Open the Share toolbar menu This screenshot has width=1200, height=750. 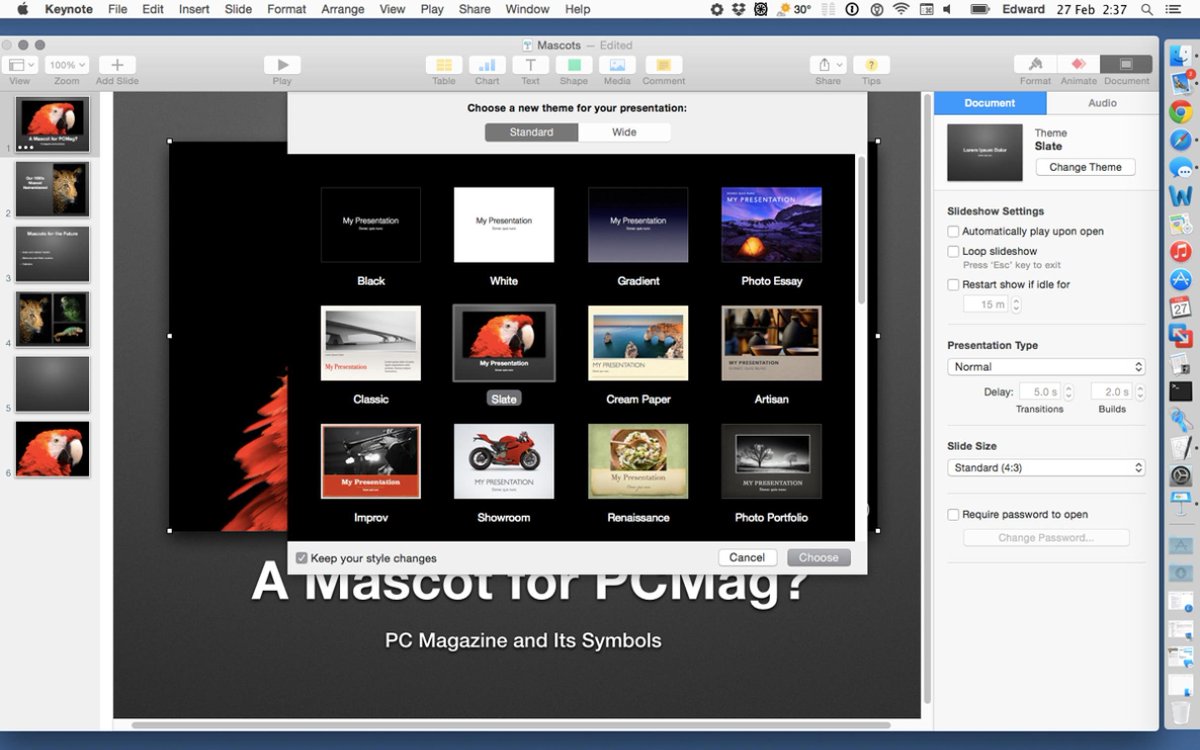828,65
